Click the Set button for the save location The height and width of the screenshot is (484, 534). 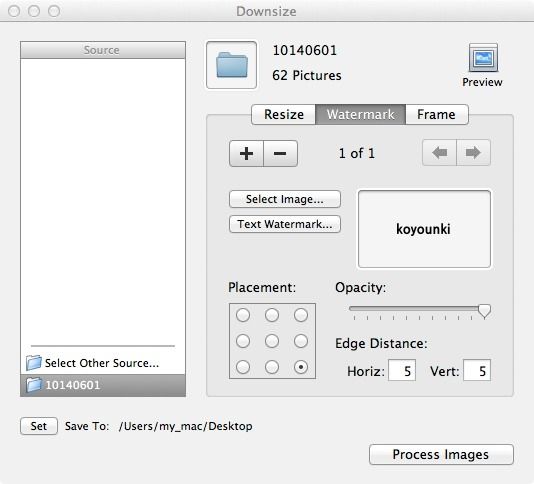tap(39, 426)
